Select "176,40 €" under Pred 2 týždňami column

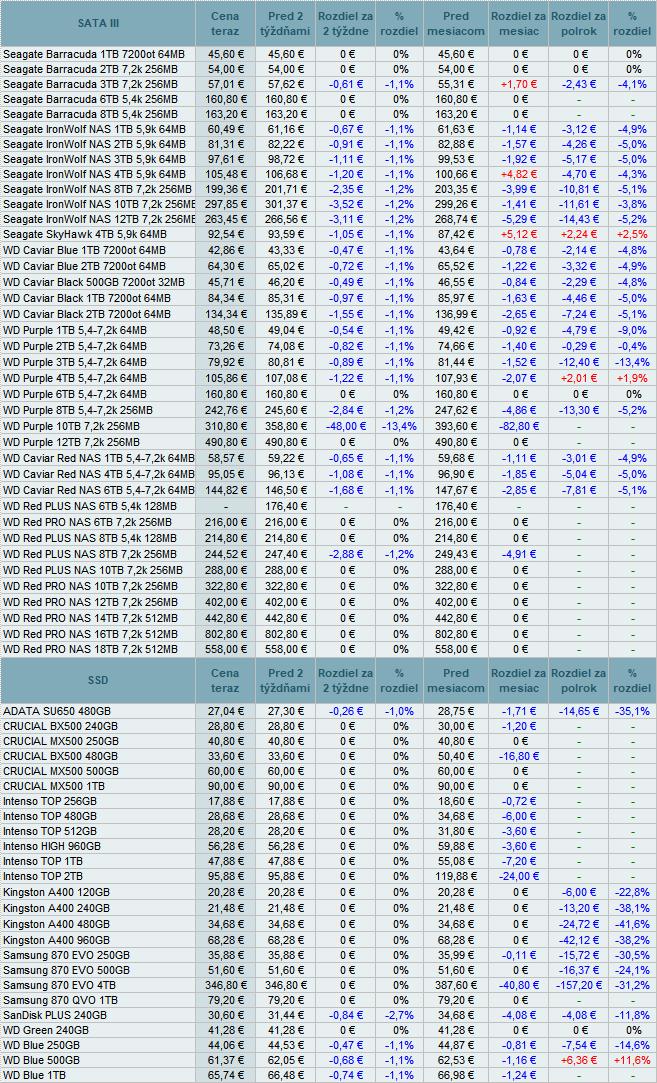pyautogui.click(x=285, y=506)
